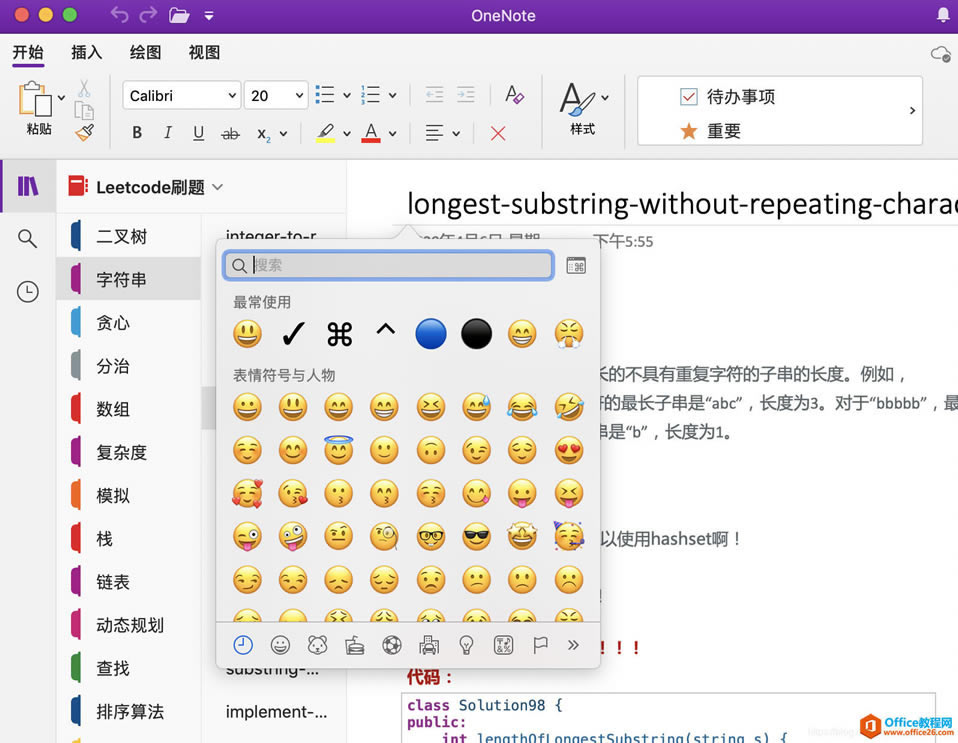Screen dimensions: 958x743
Task: Show frequently used emojis via clock icon
Action: (x=243, y=645)
